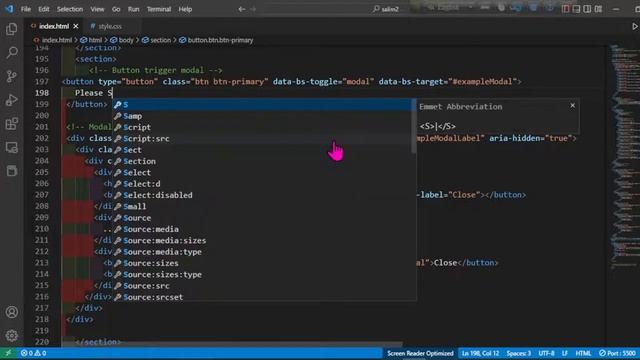Click 'Port : 5500' Live Server status
This screenshot has width=640, height=360.
coord(618,353)
